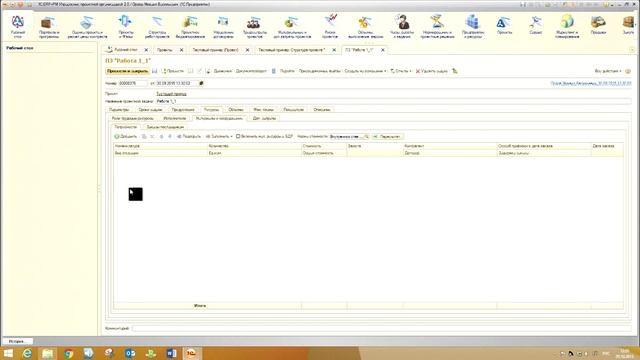Select the Параметры tab
The height and width of the screenshot is (360, 640).
point(119,110)
